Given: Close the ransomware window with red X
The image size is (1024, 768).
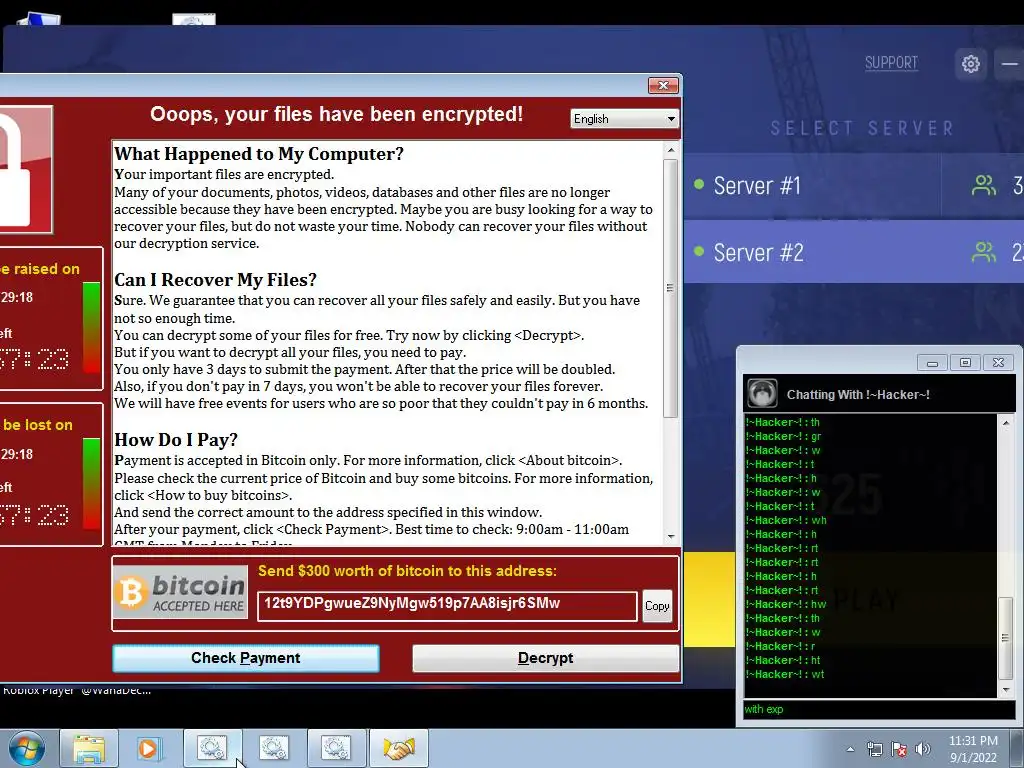Looking at the screenshot, I should pos(664,86).
